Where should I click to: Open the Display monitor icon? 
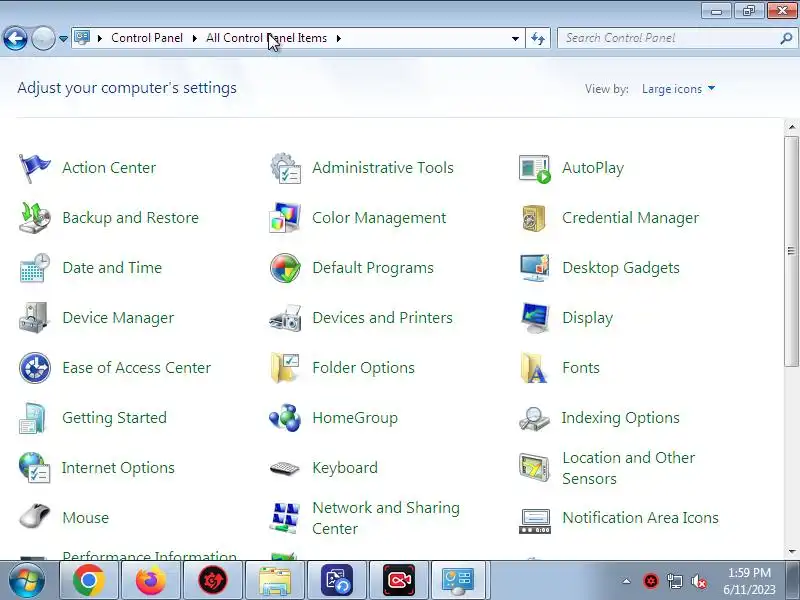click(x=535, y=318)
